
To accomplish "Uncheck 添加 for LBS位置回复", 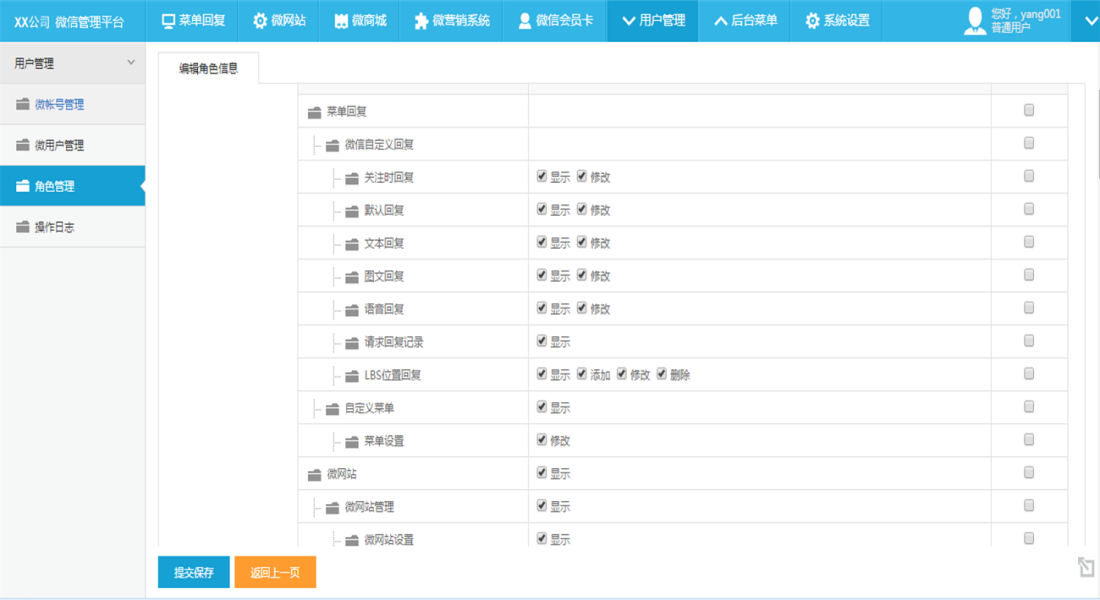I will 582,374.
